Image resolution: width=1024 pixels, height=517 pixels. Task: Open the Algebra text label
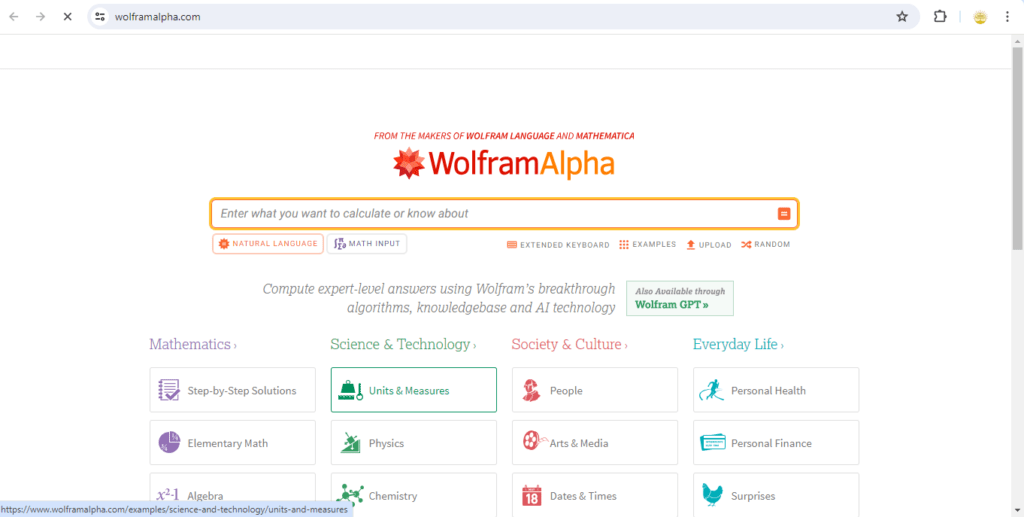tap(205, 496)
